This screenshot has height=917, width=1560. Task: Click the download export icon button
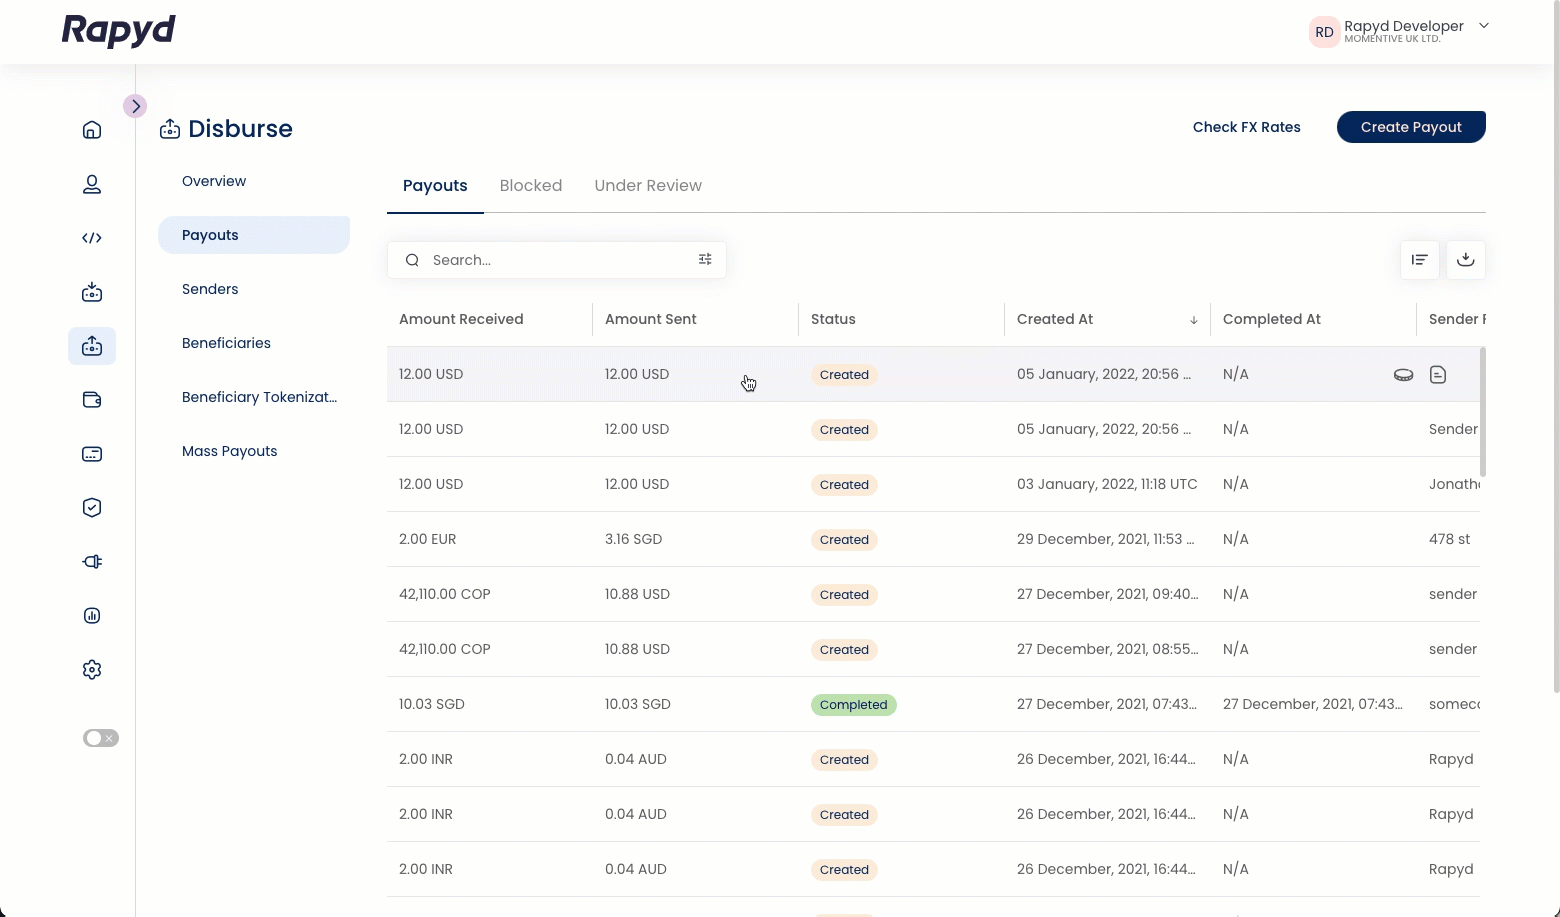pyautogui.click(x=1466, y=260)
